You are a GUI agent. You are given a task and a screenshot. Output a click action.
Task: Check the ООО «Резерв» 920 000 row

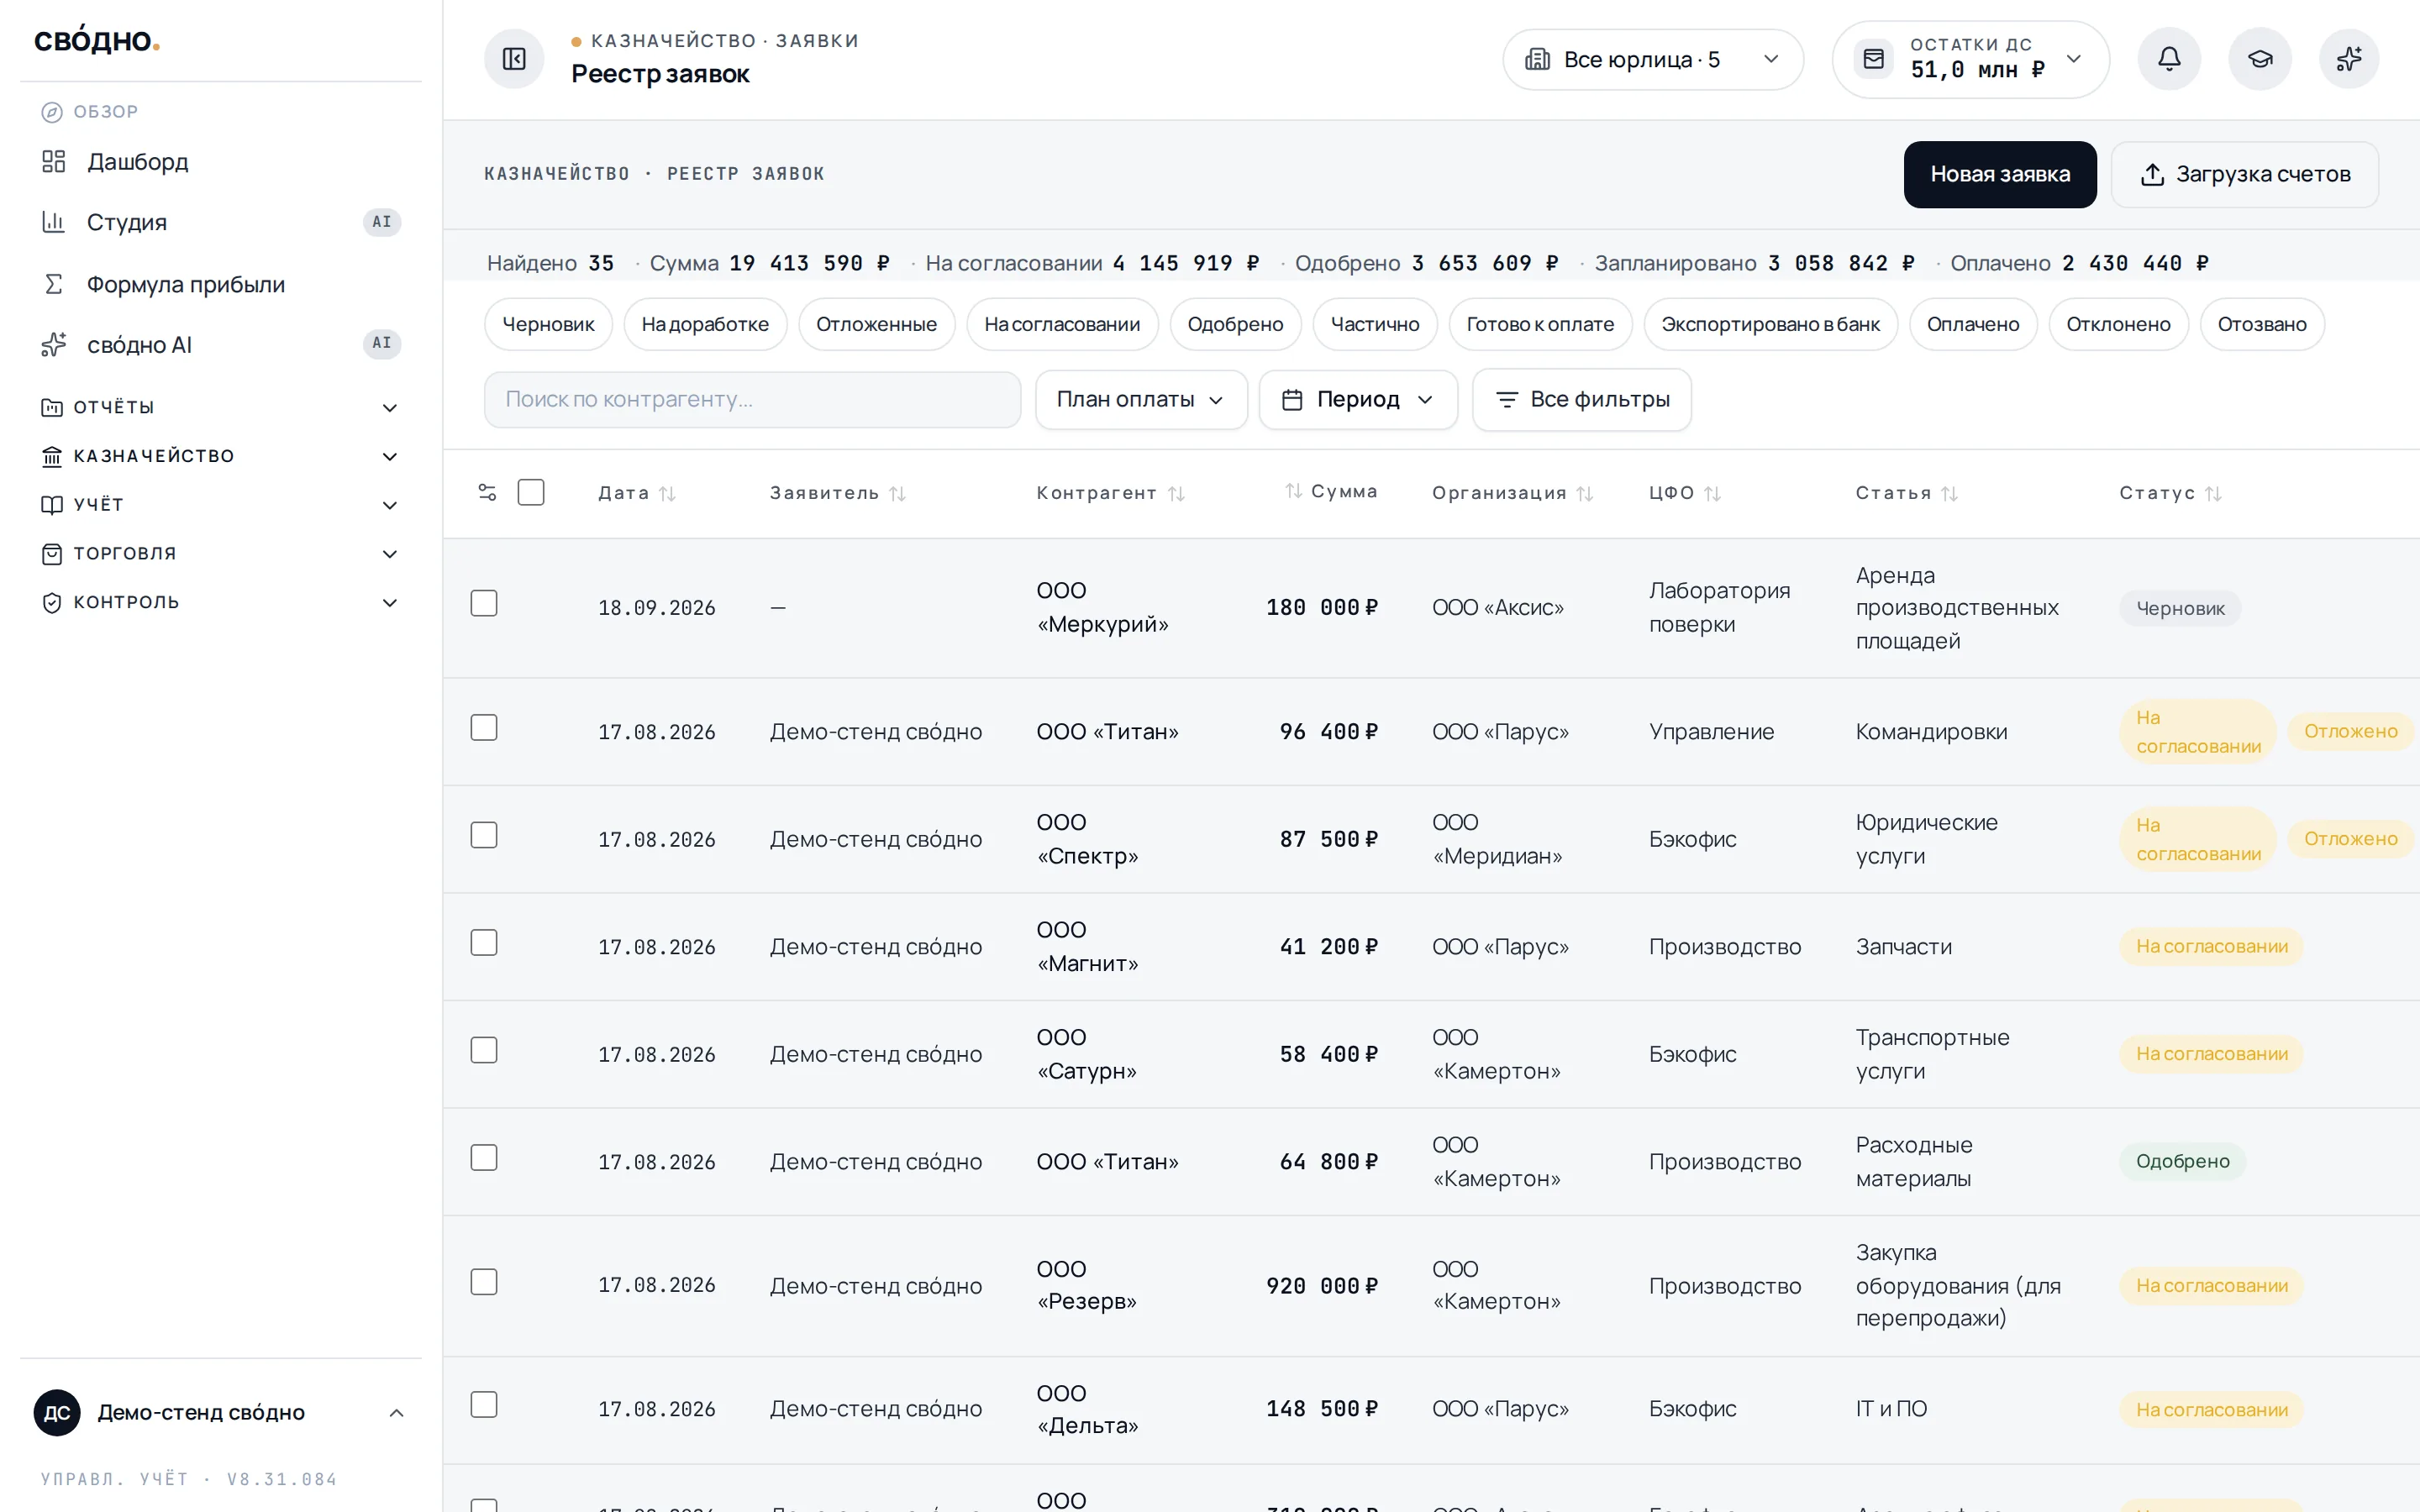click(x=484, y=1282)
